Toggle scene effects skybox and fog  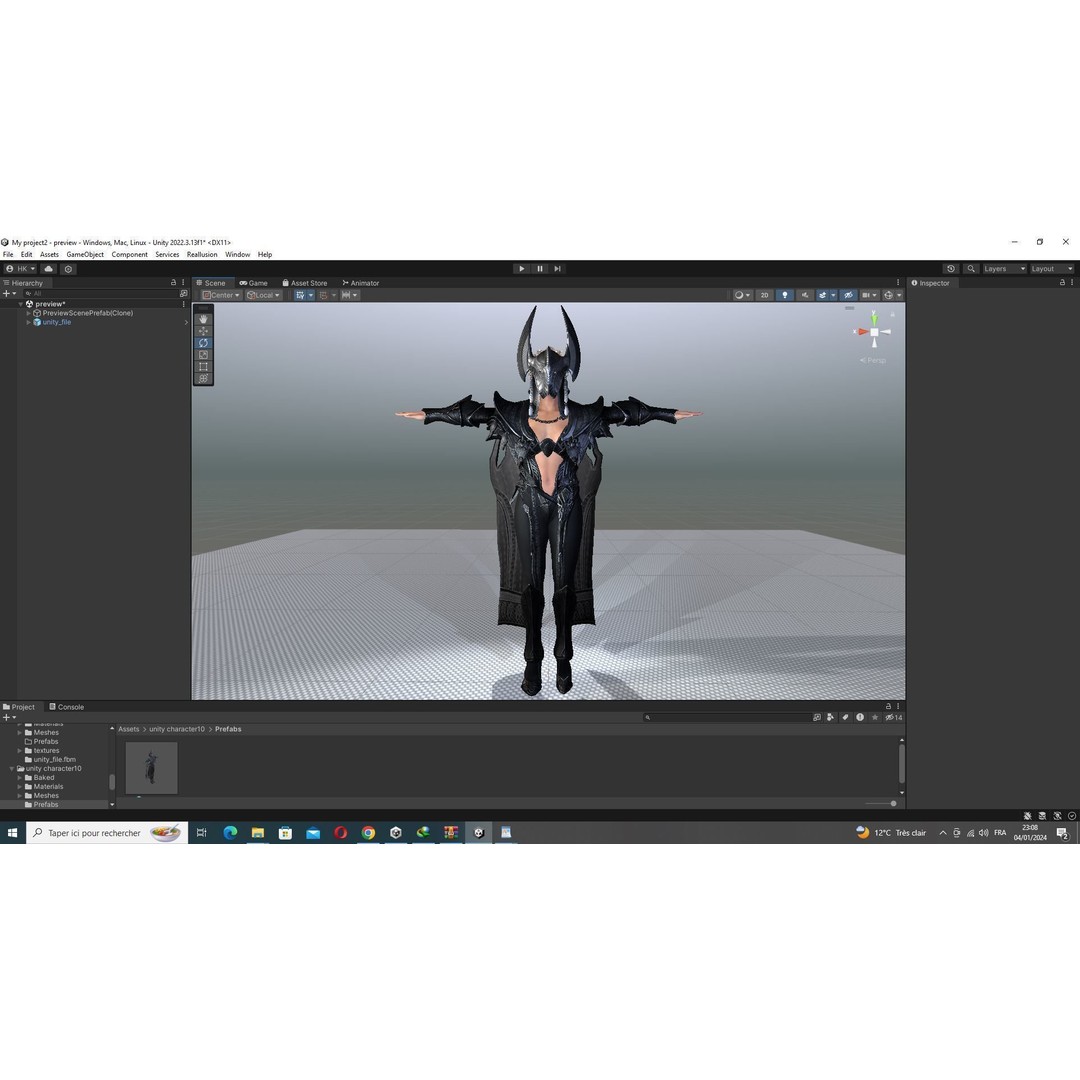pos(822,295)
